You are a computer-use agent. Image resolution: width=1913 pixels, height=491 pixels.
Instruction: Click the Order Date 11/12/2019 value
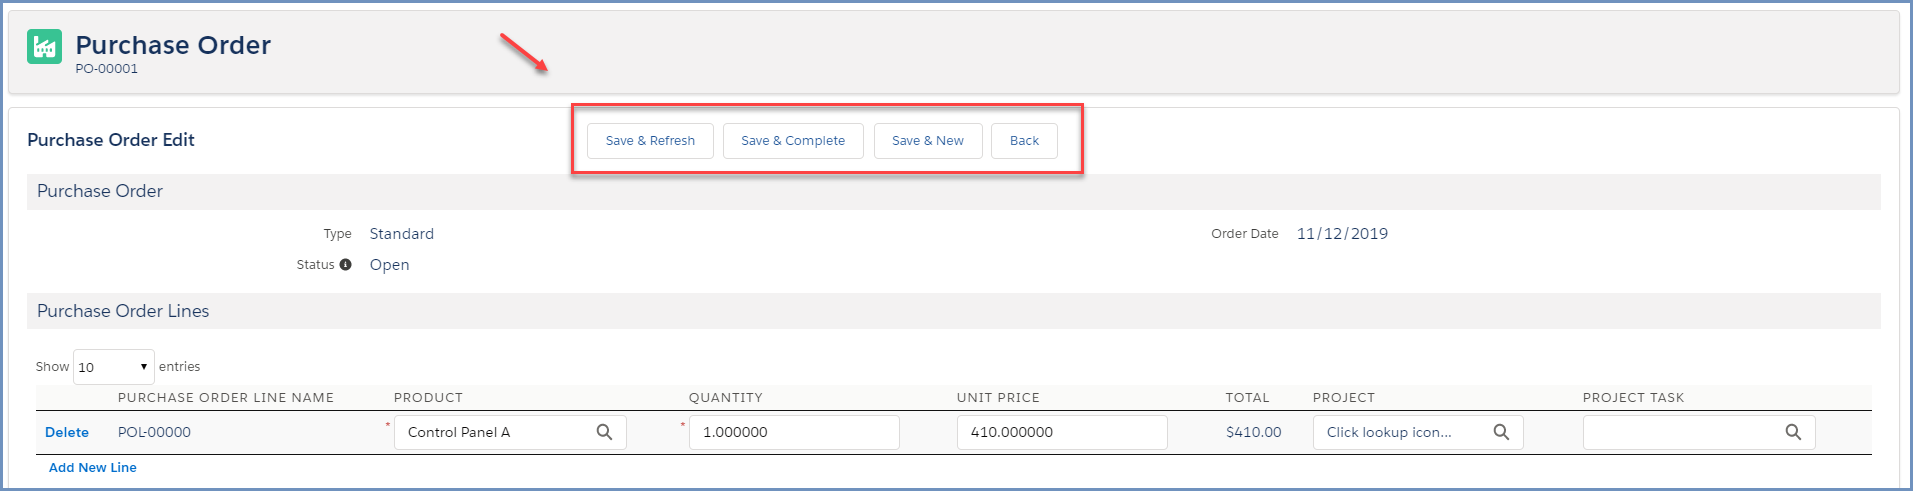click(1342, 234)
